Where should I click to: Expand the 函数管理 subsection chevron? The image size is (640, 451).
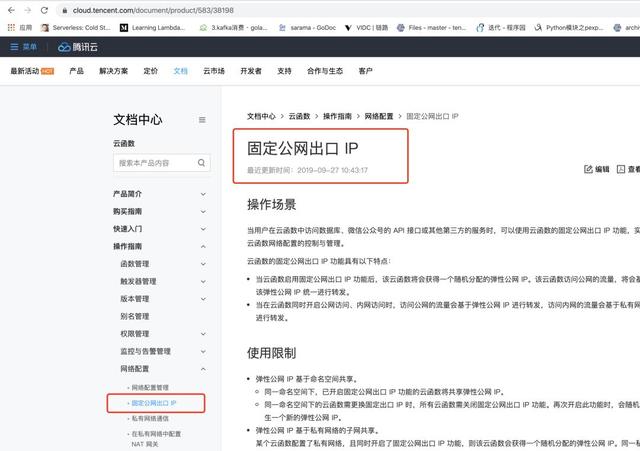(x=203, y=264)
